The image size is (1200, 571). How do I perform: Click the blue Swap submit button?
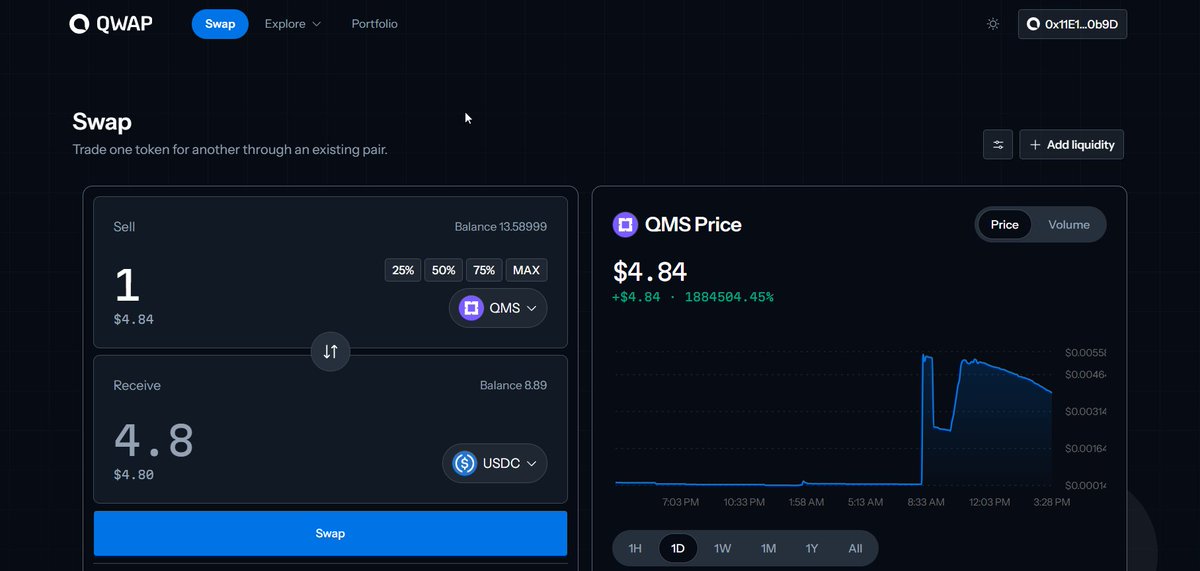(330, 533)
